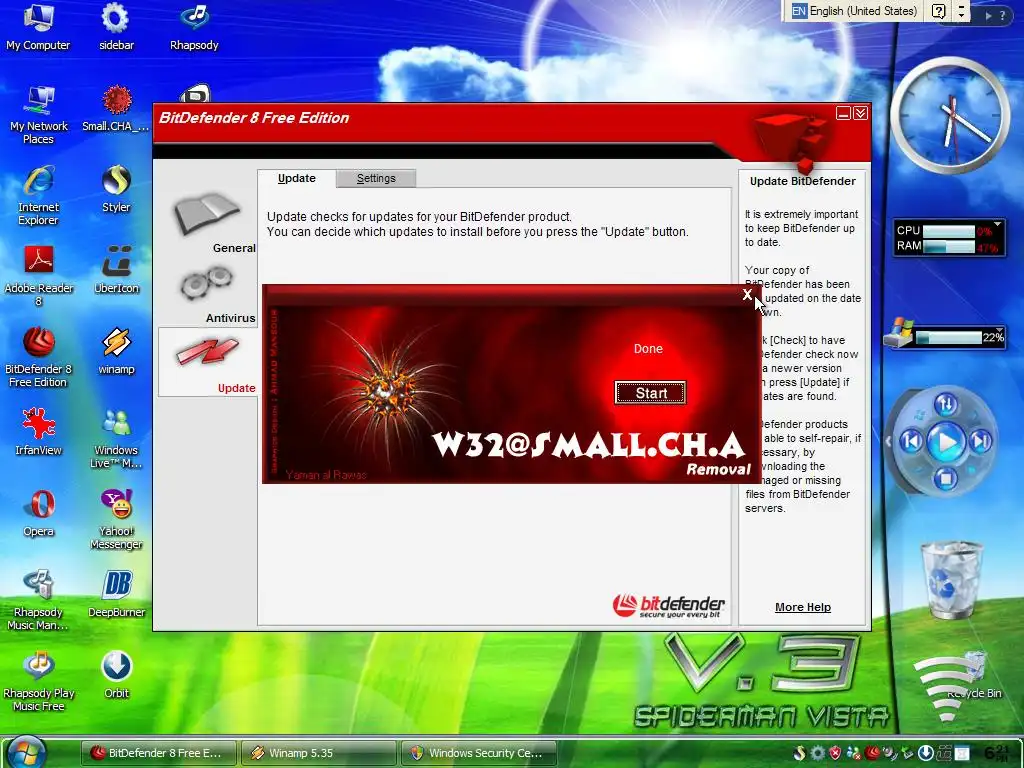Click the language bar help question icon
Viewport: 1024px width, 768px height.
click(x=938, y=11)
